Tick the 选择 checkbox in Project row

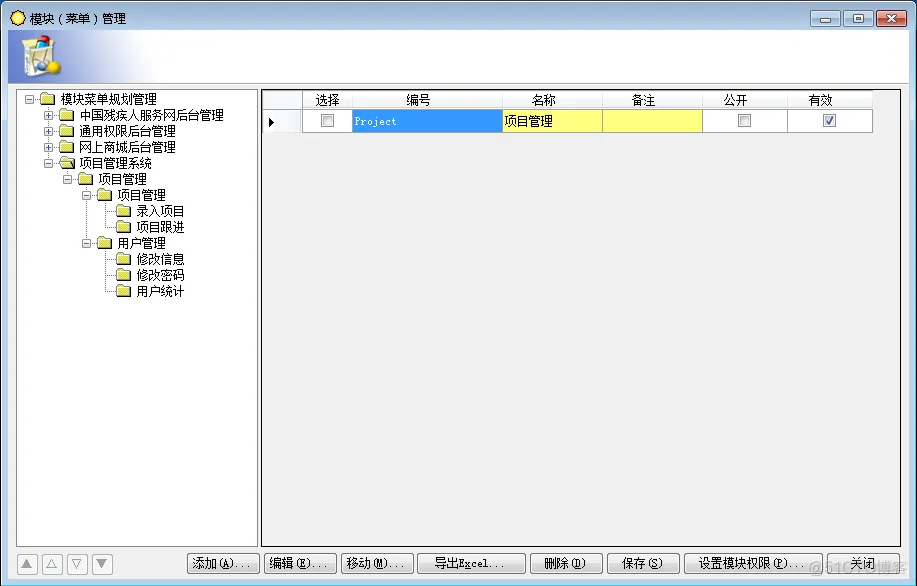coord(328,120)
